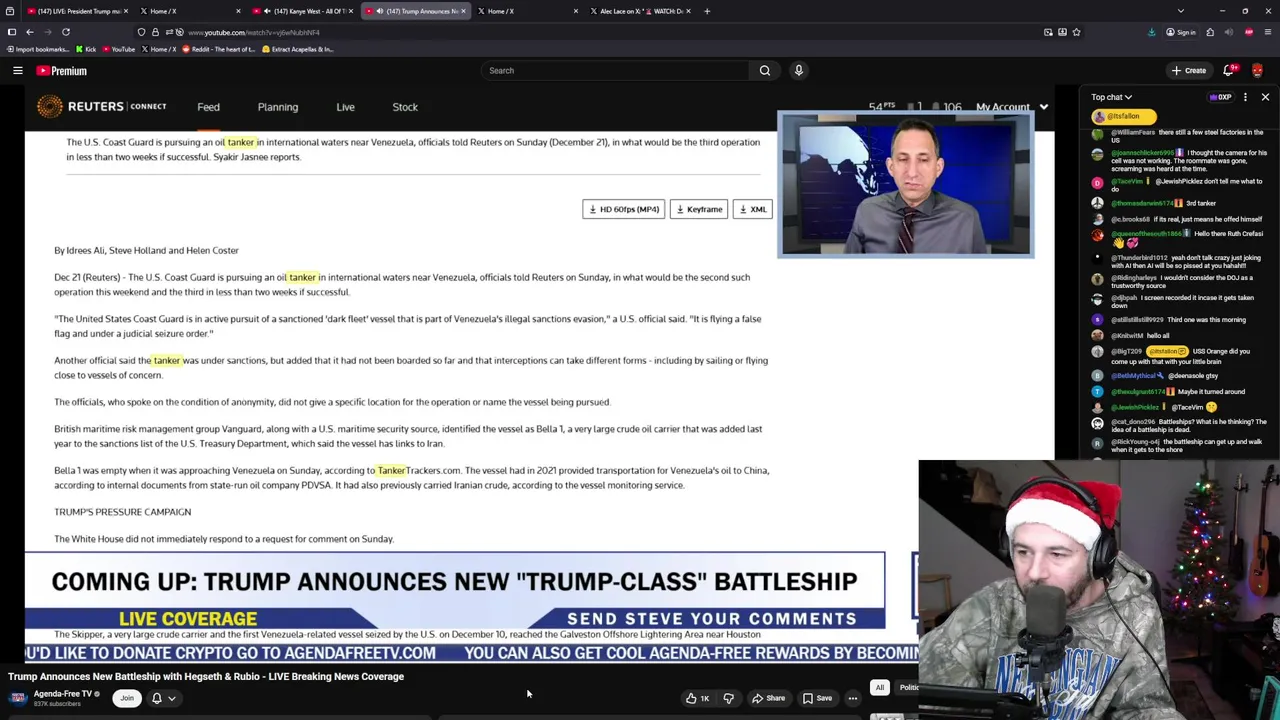This screenshot has height=720, width=1280.
Task: Expand notification bell dropdown next to Join
Action: click(x=171, y=698)
